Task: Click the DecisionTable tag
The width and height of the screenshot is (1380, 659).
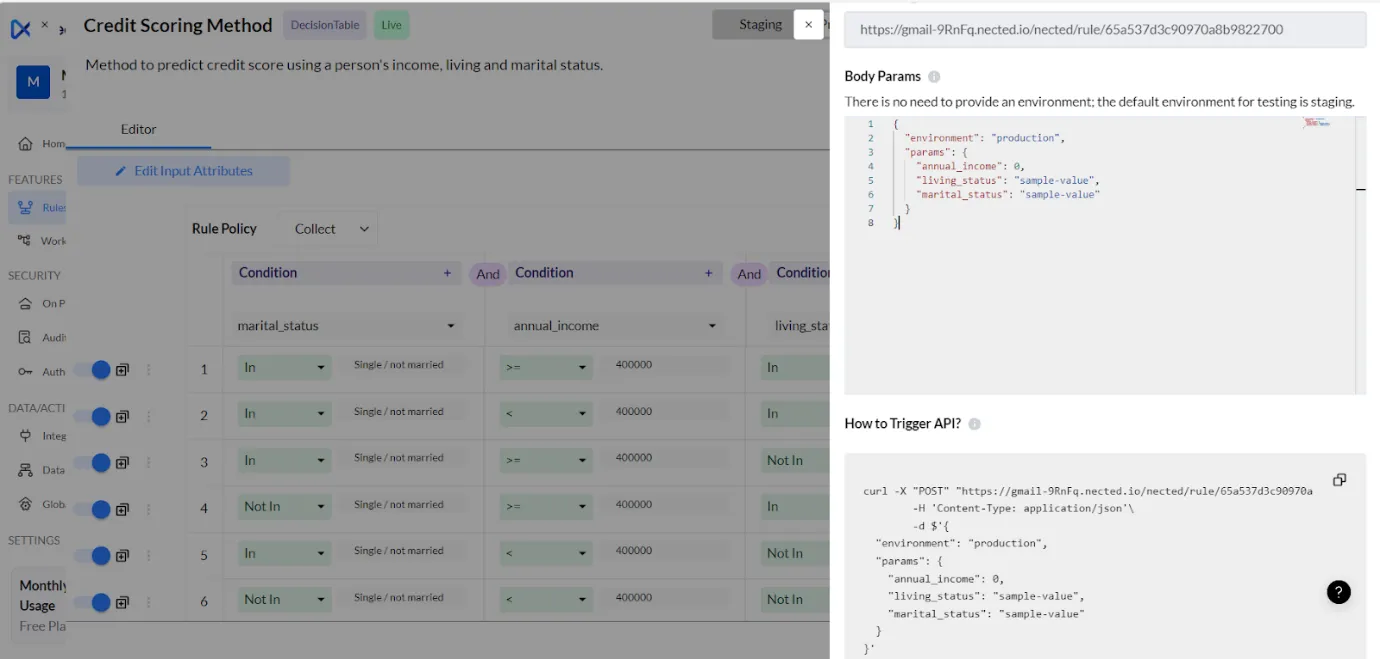Action: tap(325, 25)
